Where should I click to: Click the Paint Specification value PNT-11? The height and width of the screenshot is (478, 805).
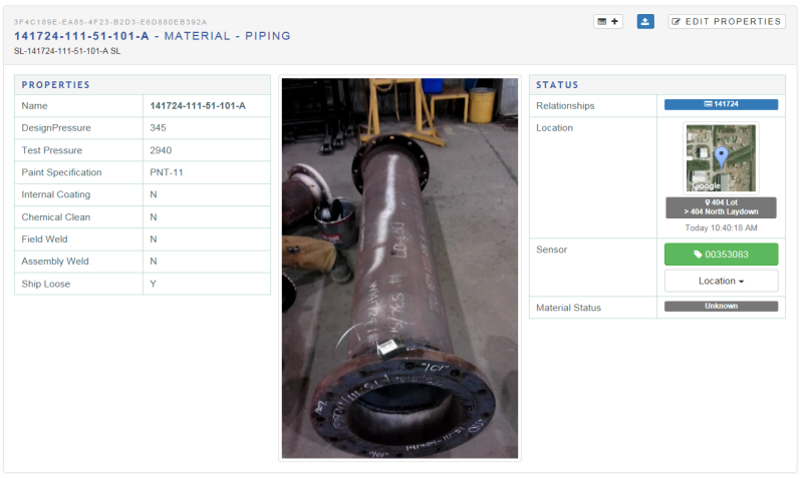[166, 172]
